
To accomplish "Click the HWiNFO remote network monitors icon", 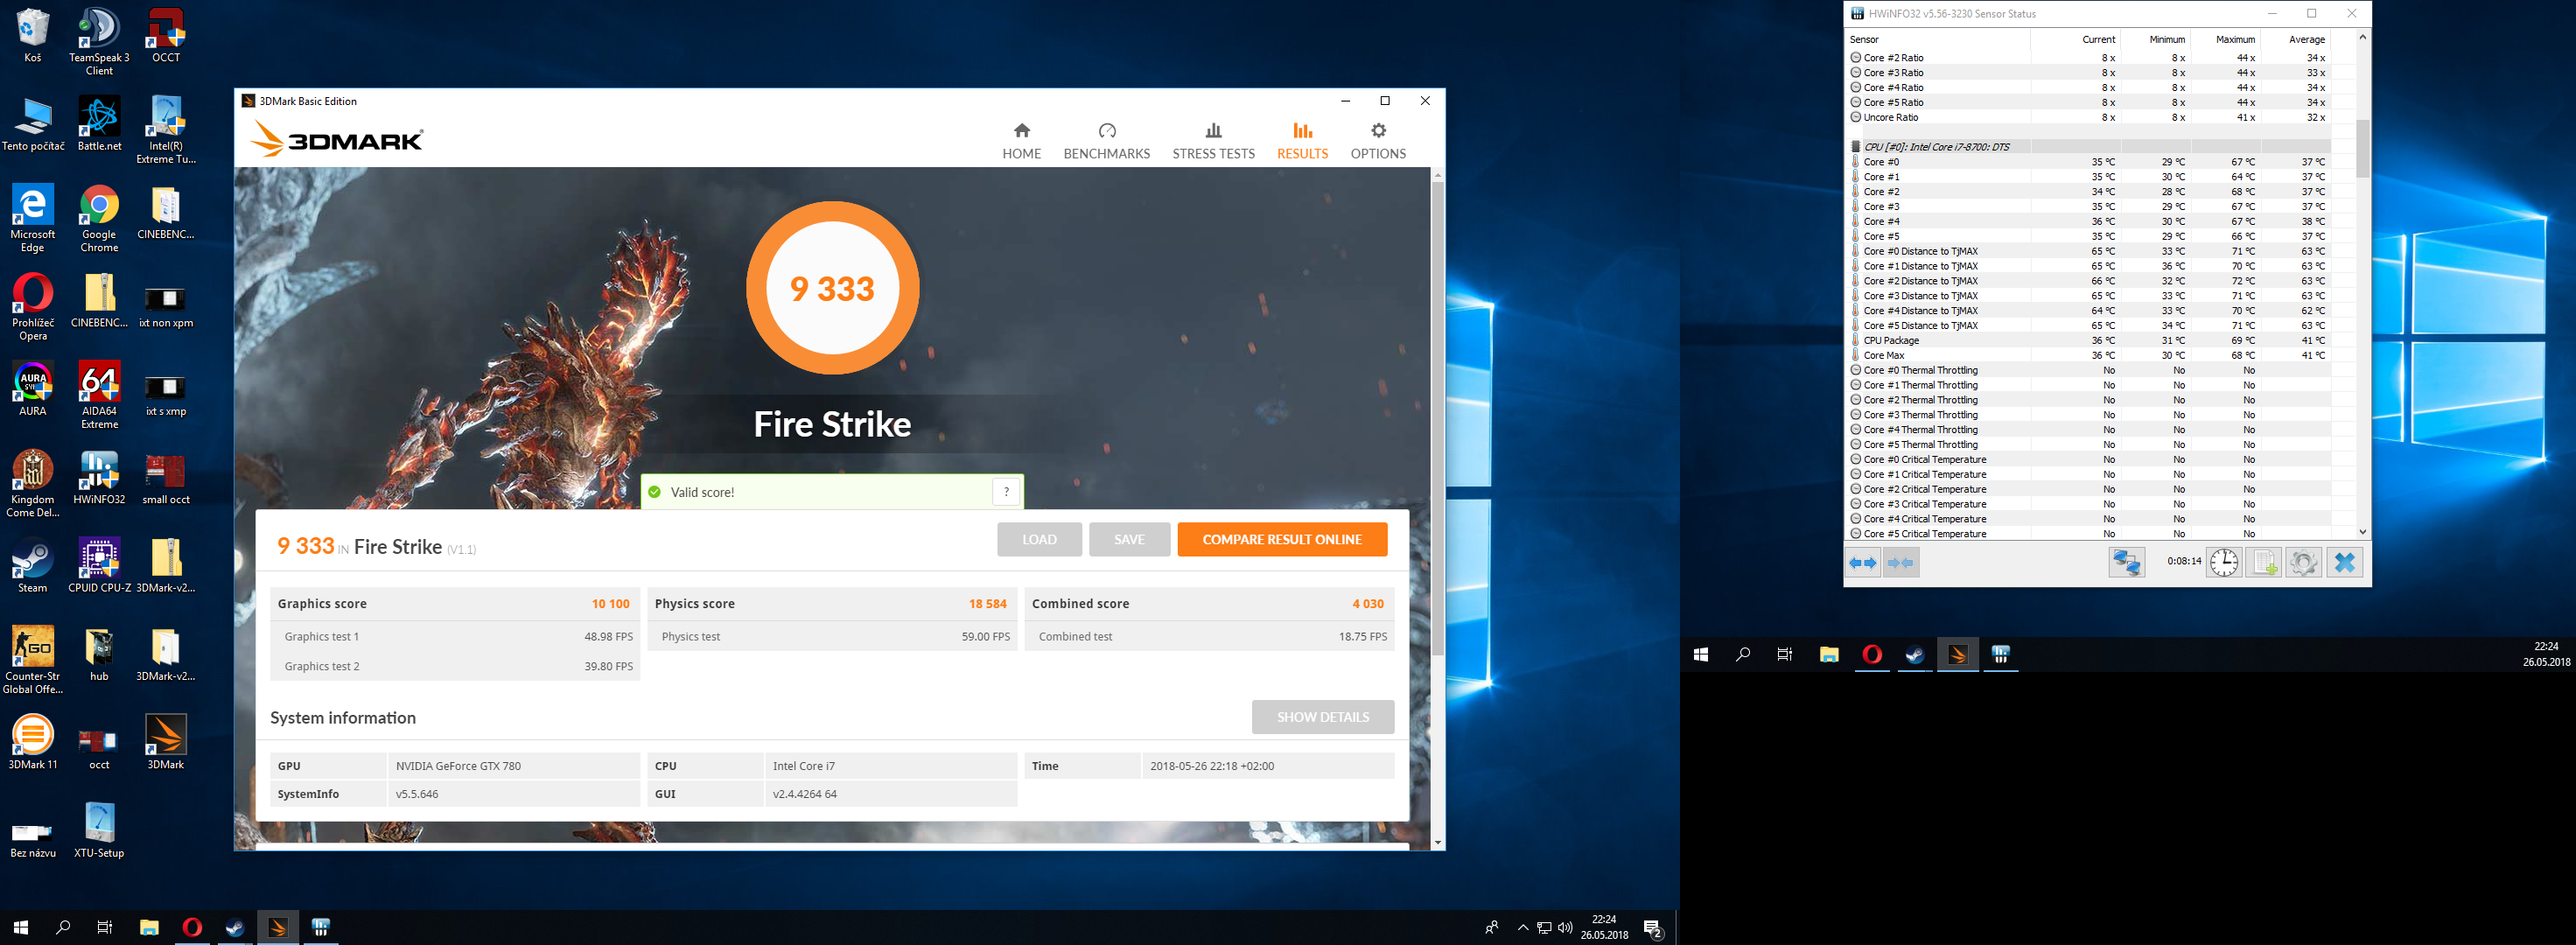I will point(2126,562).
